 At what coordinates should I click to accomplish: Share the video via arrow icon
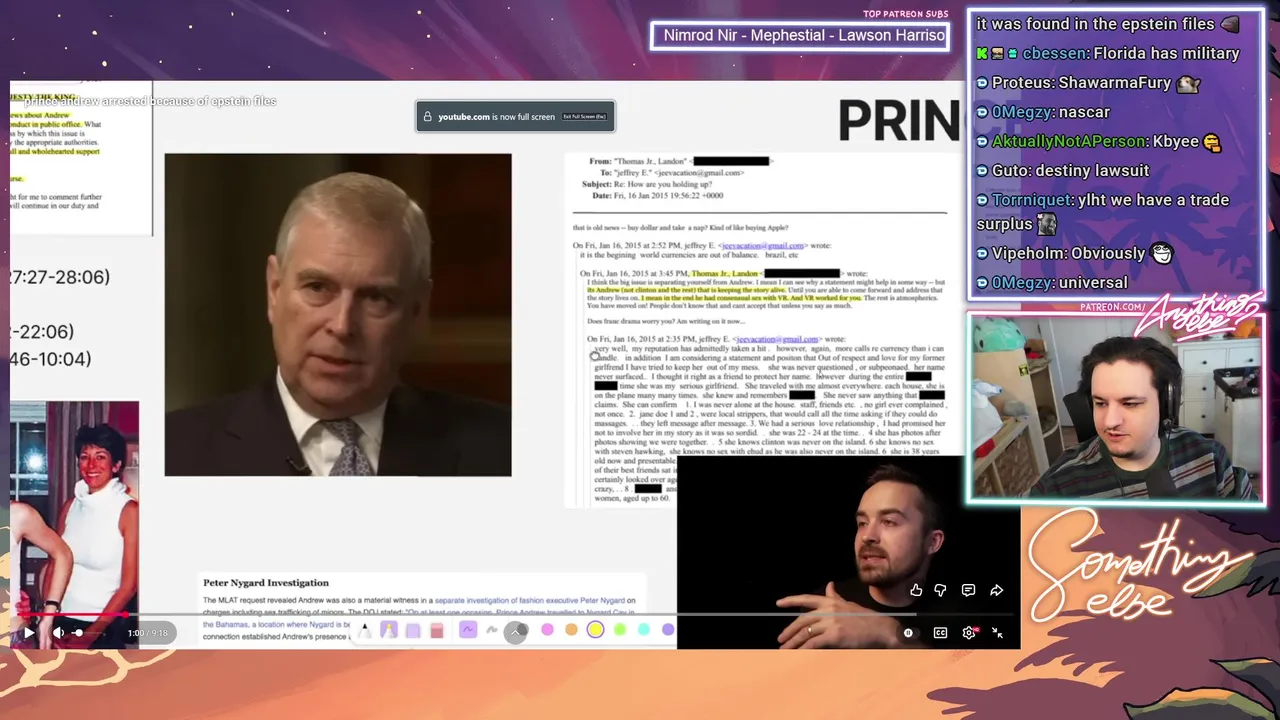click(996, 590)
